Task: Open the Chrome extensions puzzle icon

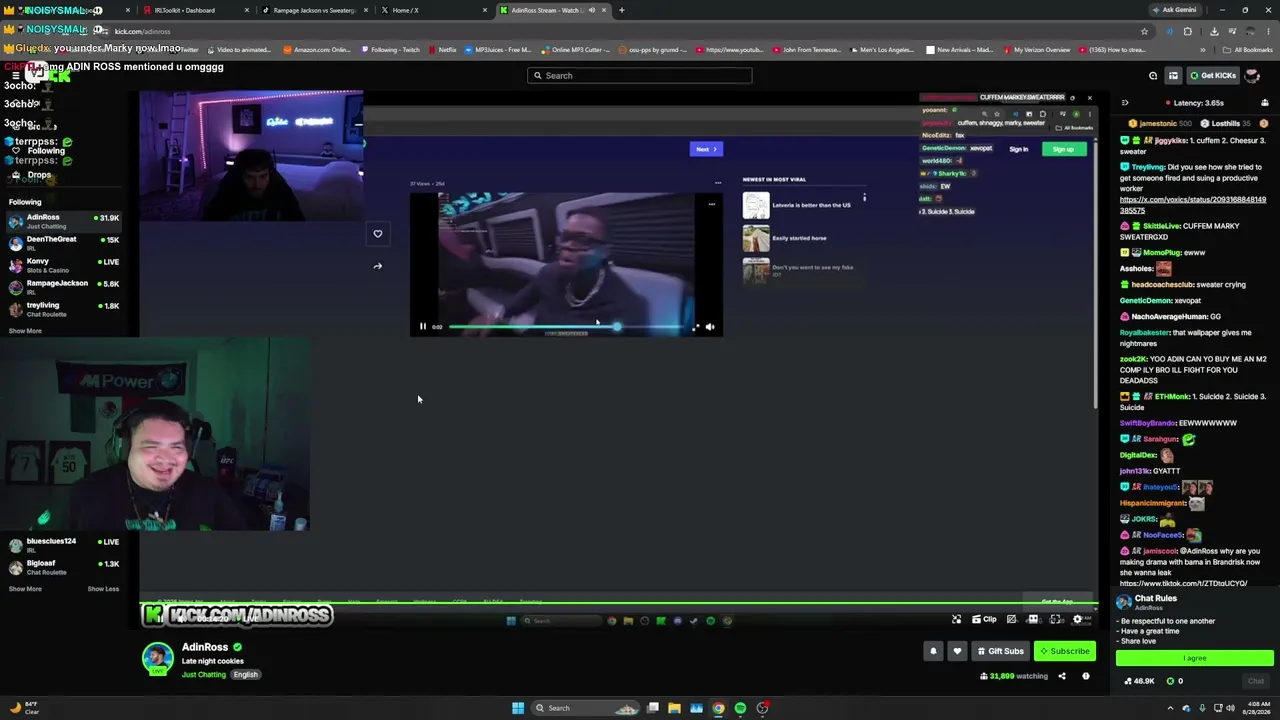Action: (1188, 31)
